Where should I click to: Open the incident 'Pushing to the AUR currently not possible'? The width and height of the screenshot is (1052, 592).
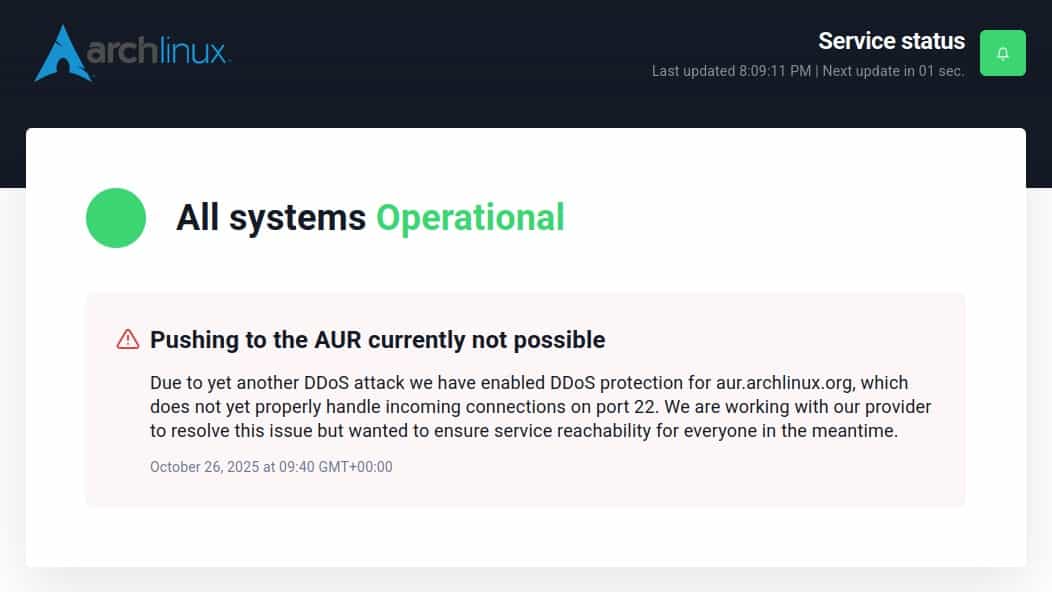(377, 340)
